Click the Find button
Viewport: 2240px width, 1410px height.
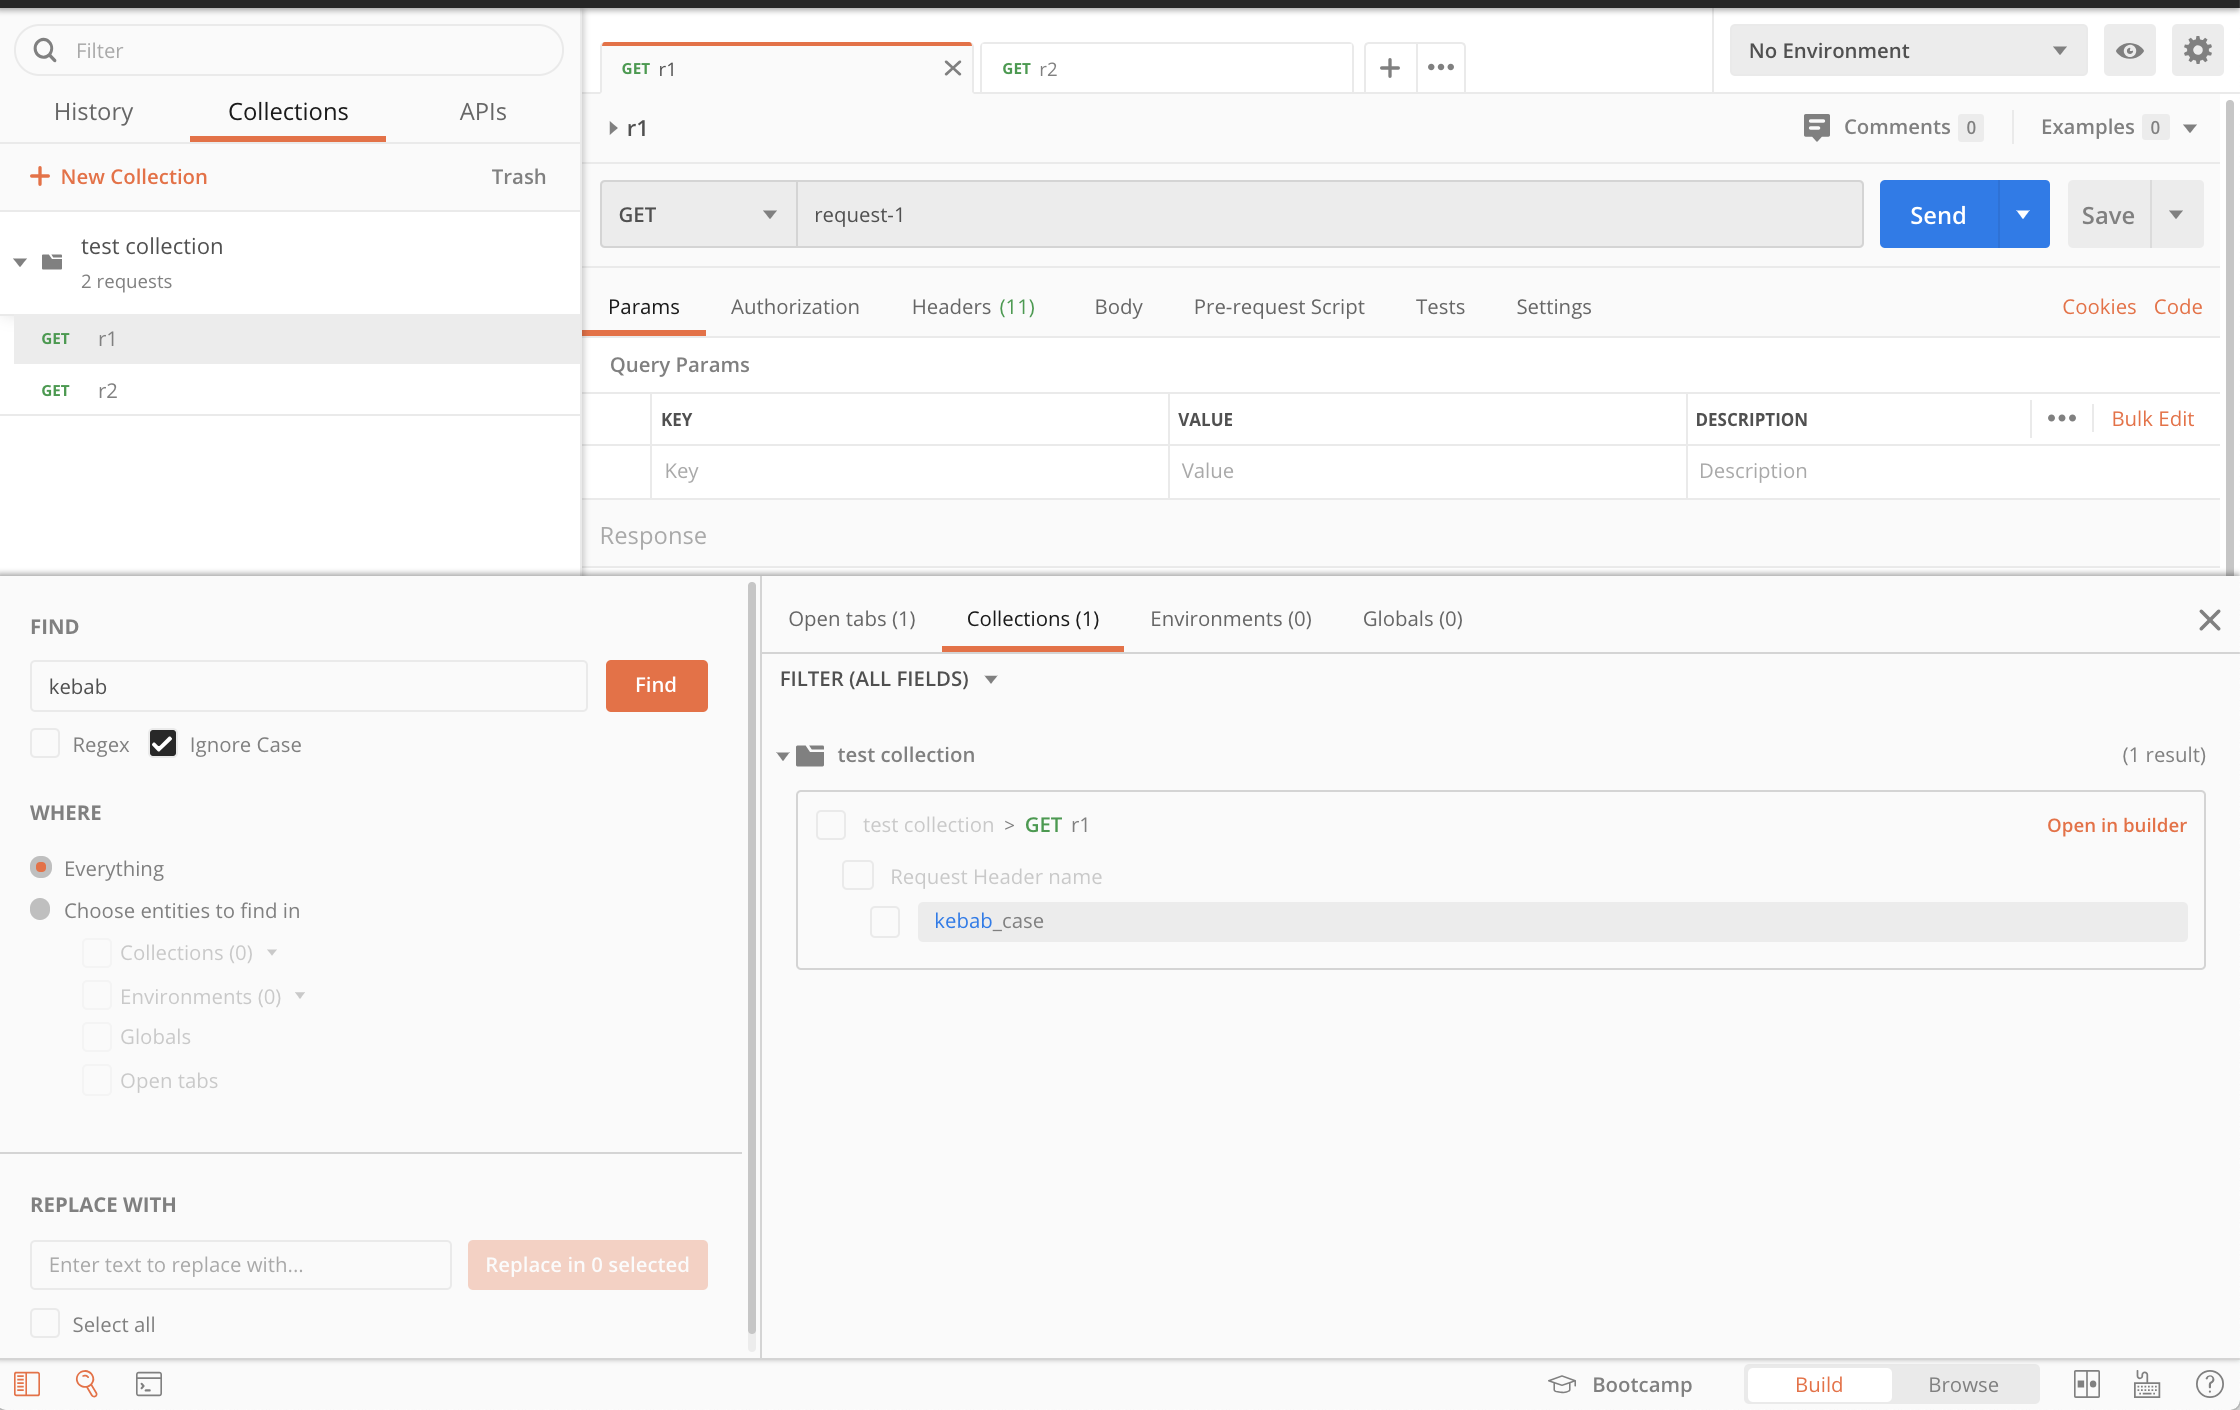tap(656, 685)
